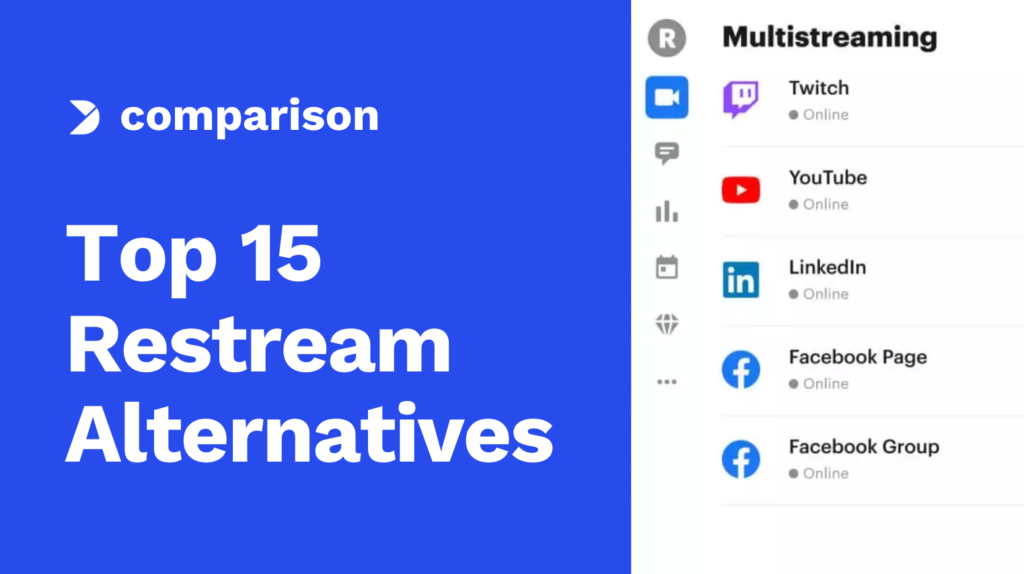
Task: Select the LinkedIn channel name
Action: click(x=827, y=267)
